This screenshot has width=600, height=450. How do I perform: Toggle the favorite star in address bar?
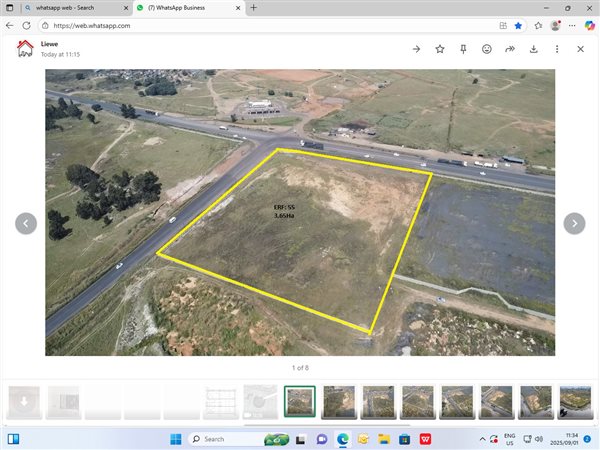518,25
